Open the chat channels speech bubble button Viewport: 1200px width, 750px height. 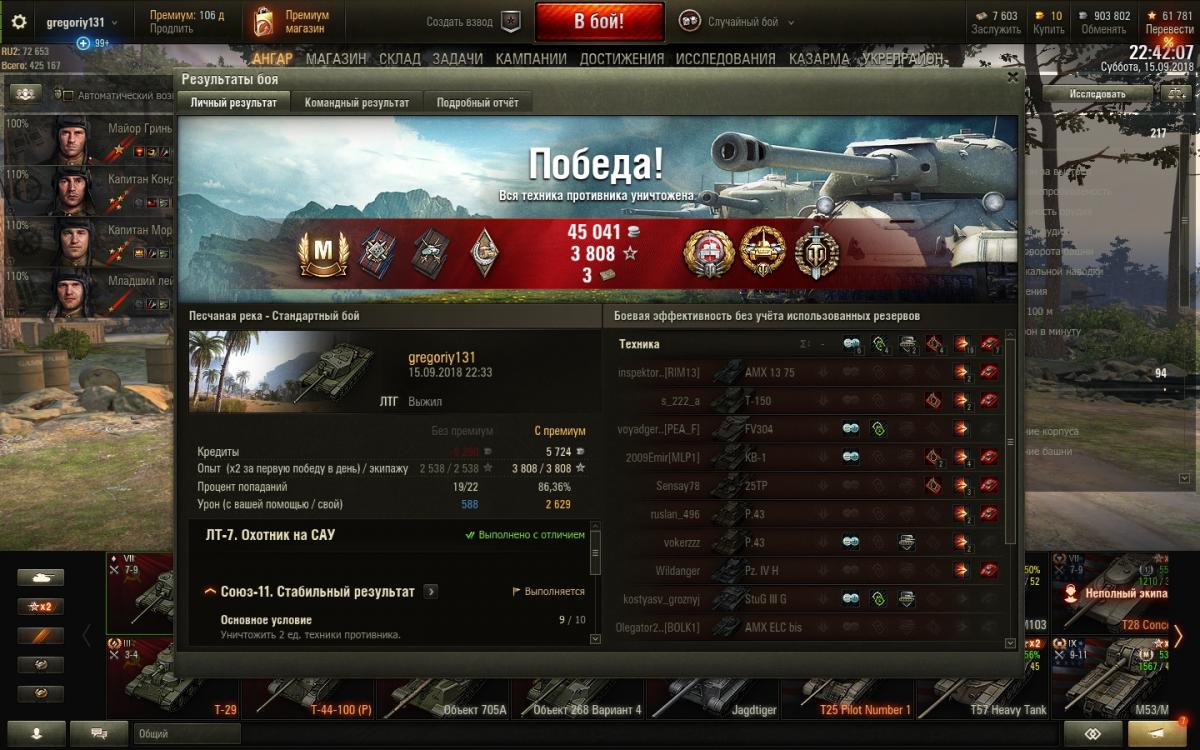(99, 733)
